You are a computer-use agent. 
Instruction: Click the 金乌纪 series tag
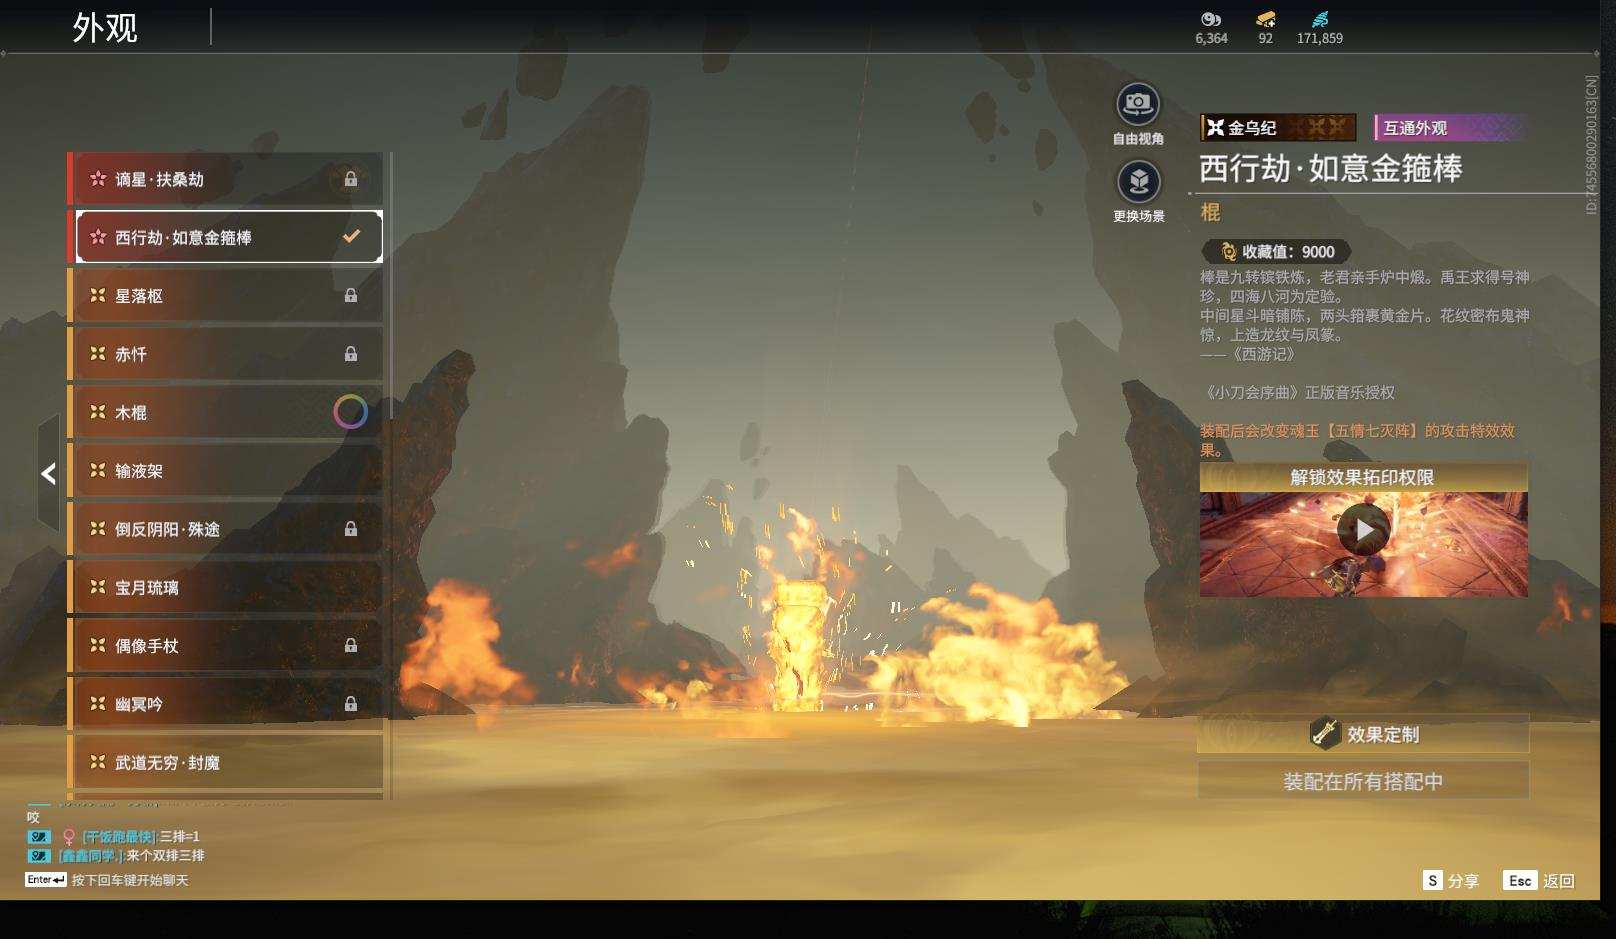click(x=1278, y=127)
